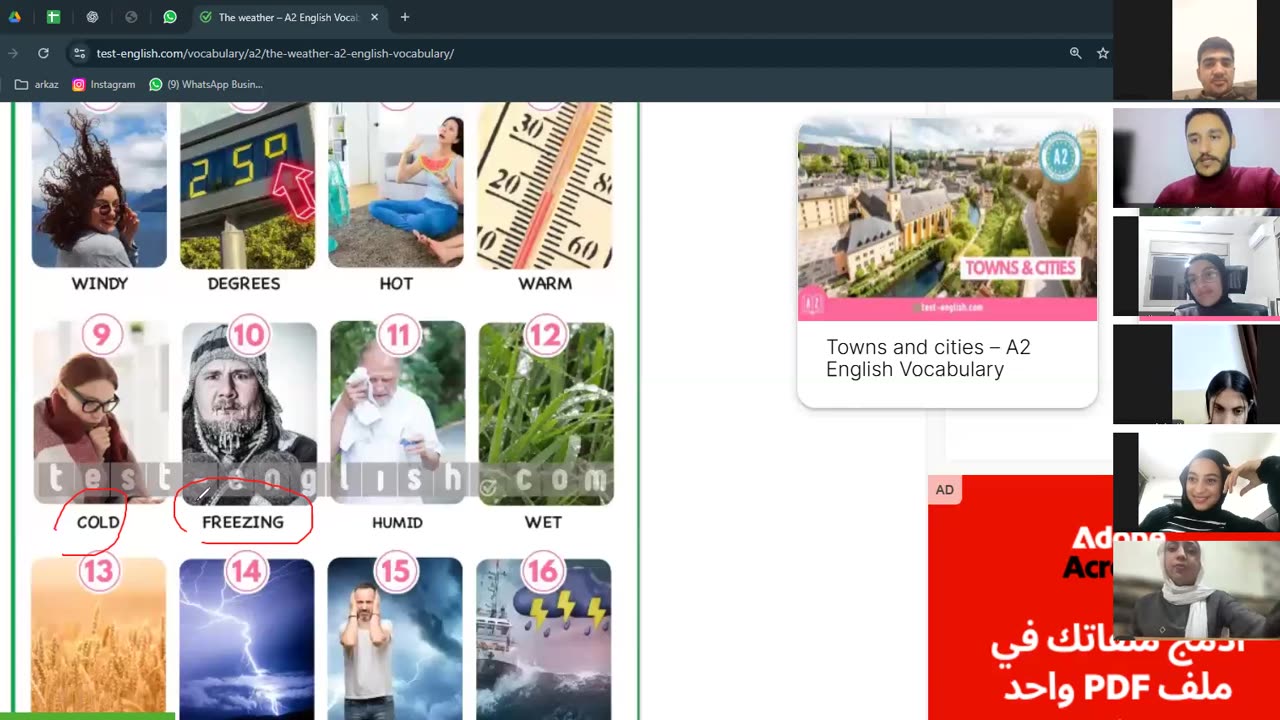
Task: Open the Towns & Cities card image
Action: (947, 220)
